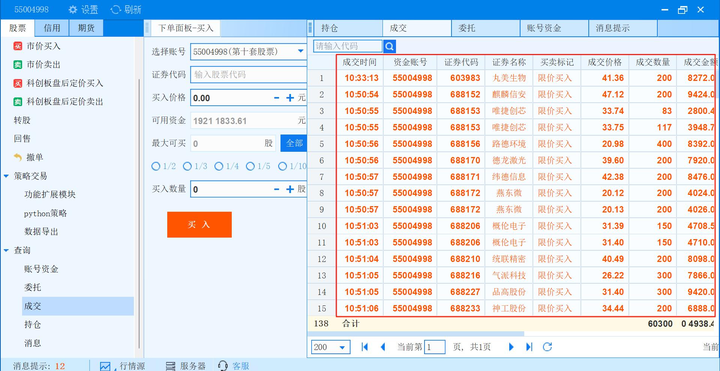This screenshot has width=720, height=371.
Task: Jump to last page of results
Action: (529, 347)
